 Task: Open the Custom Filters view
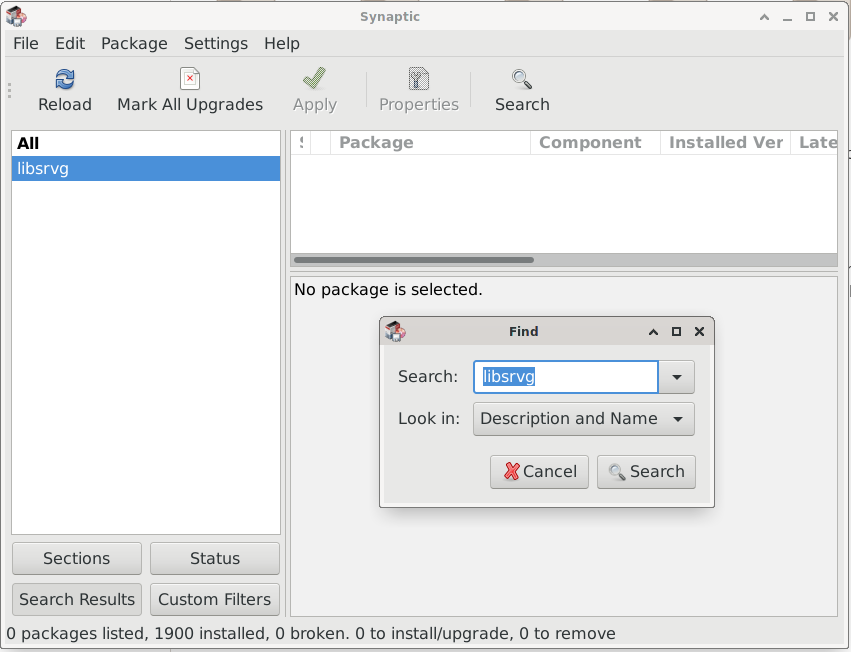215,599
